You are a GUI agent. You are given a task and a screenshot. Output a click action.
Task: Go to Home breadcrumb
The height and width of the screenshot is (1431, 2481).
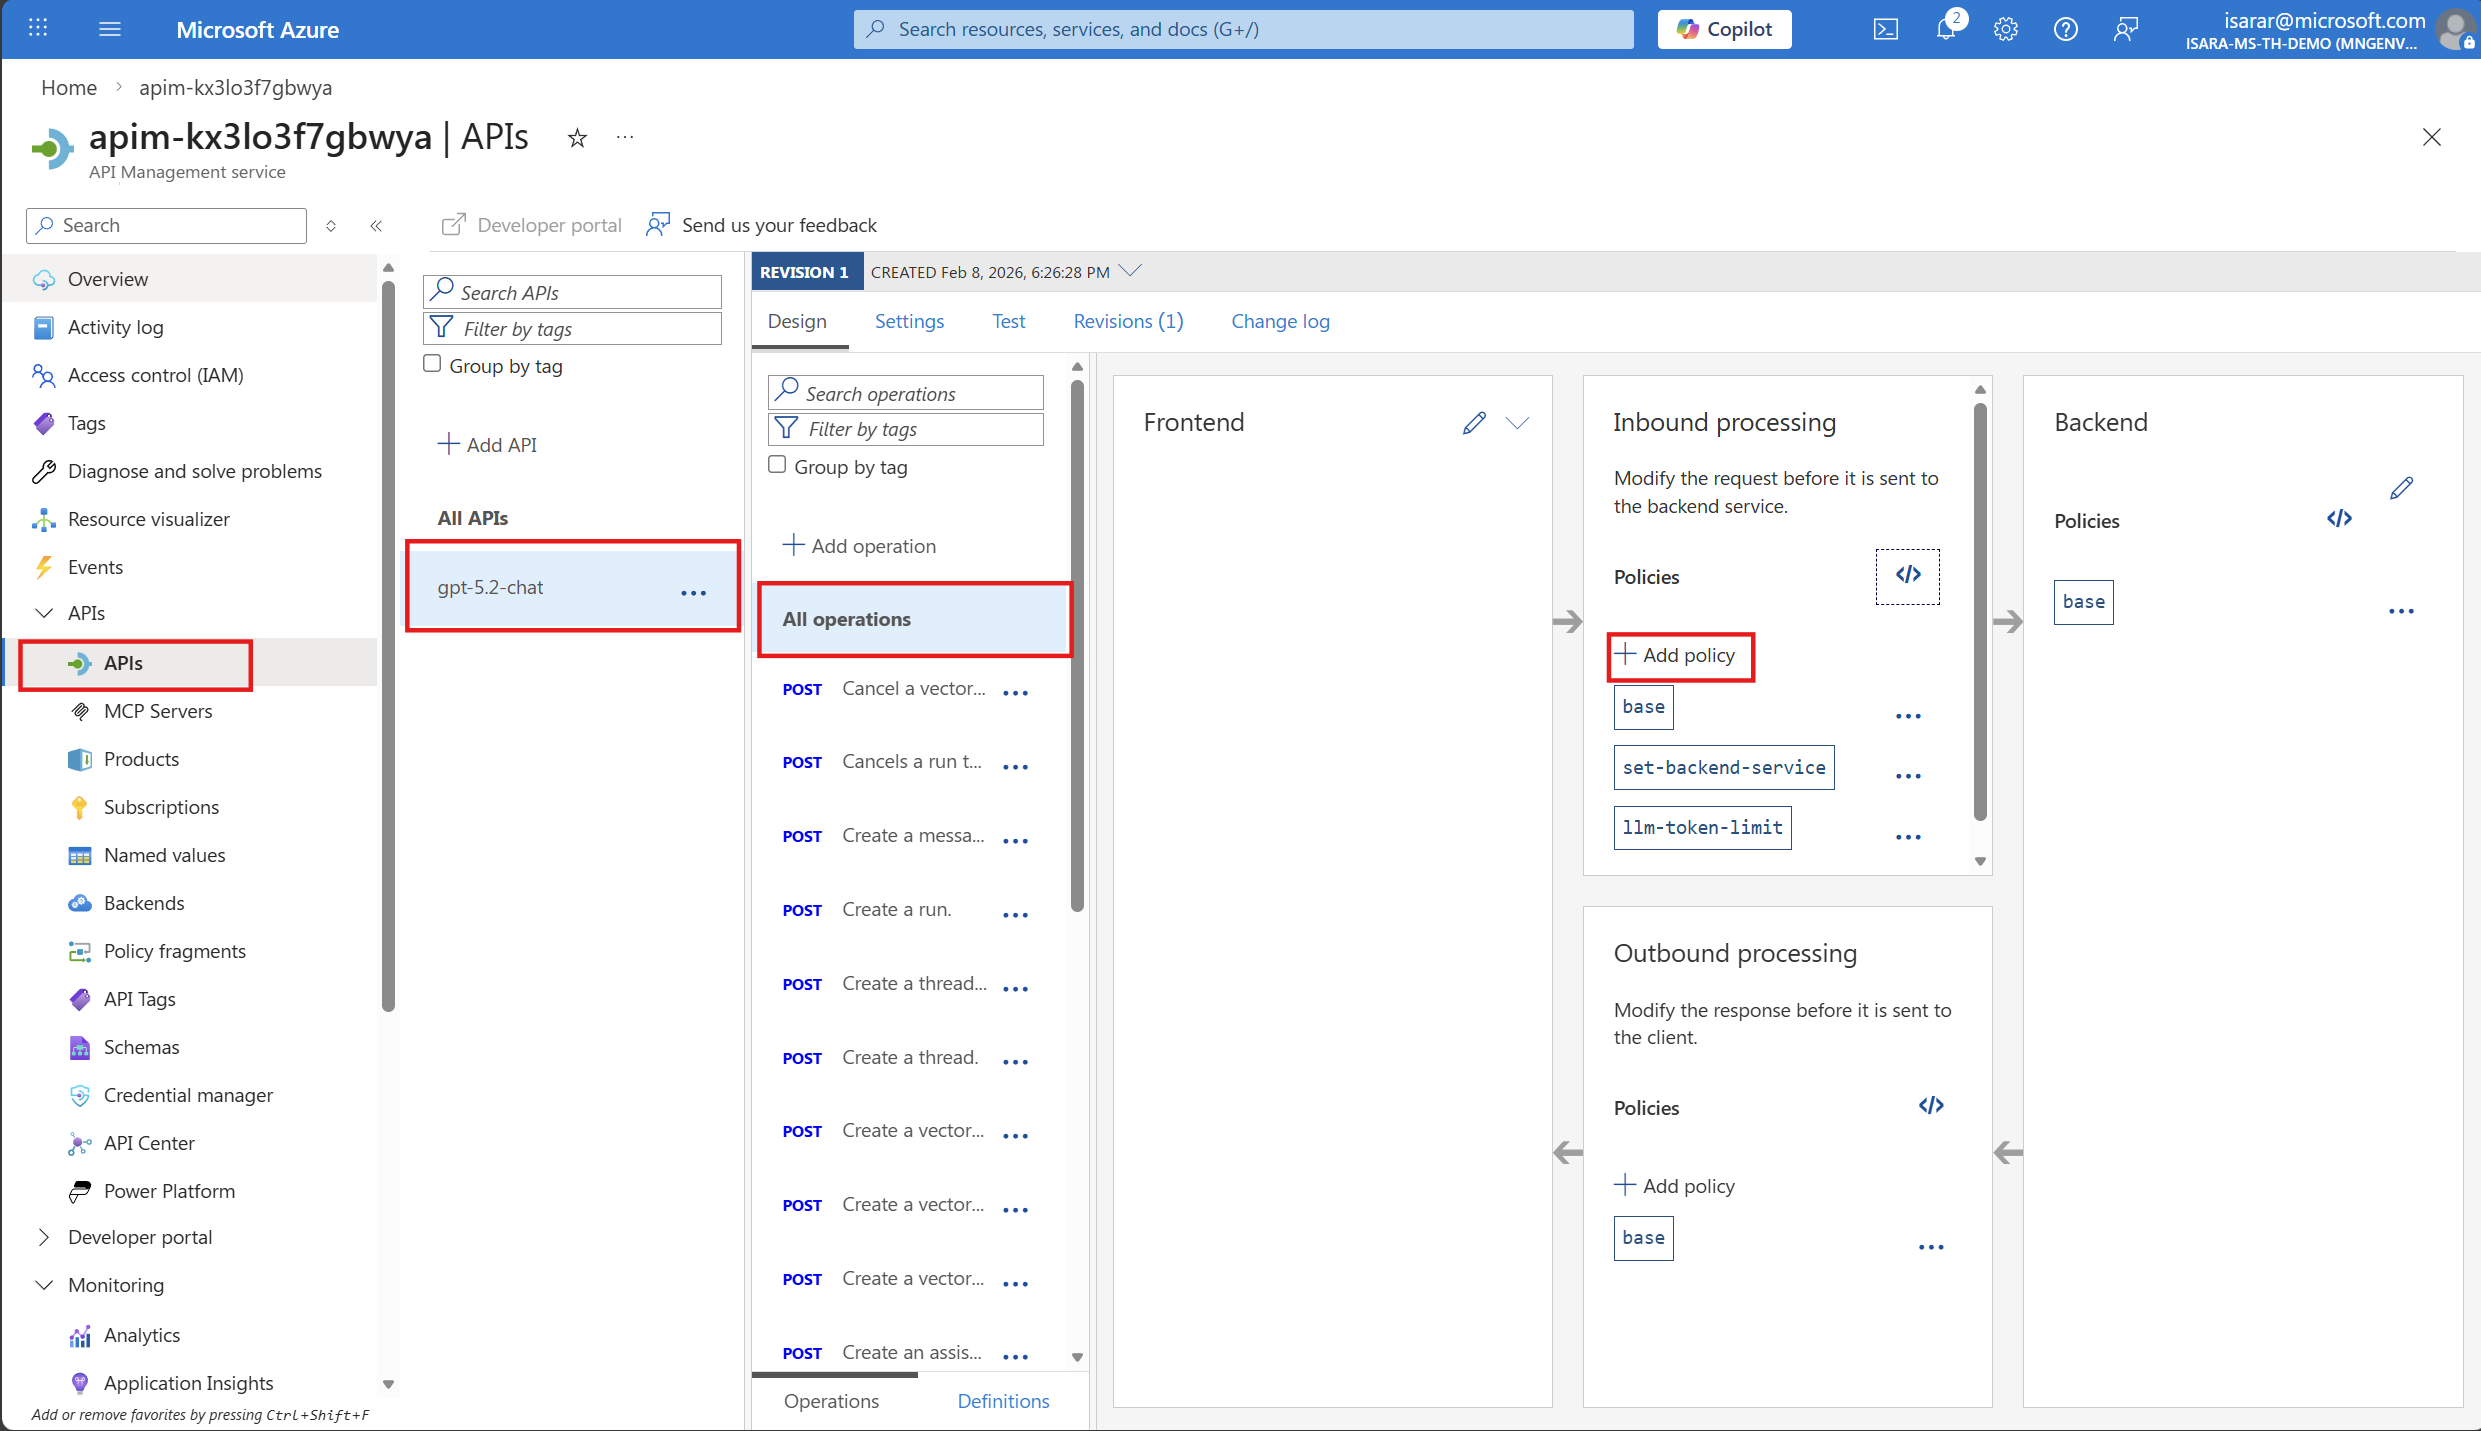tap(69, 87)
